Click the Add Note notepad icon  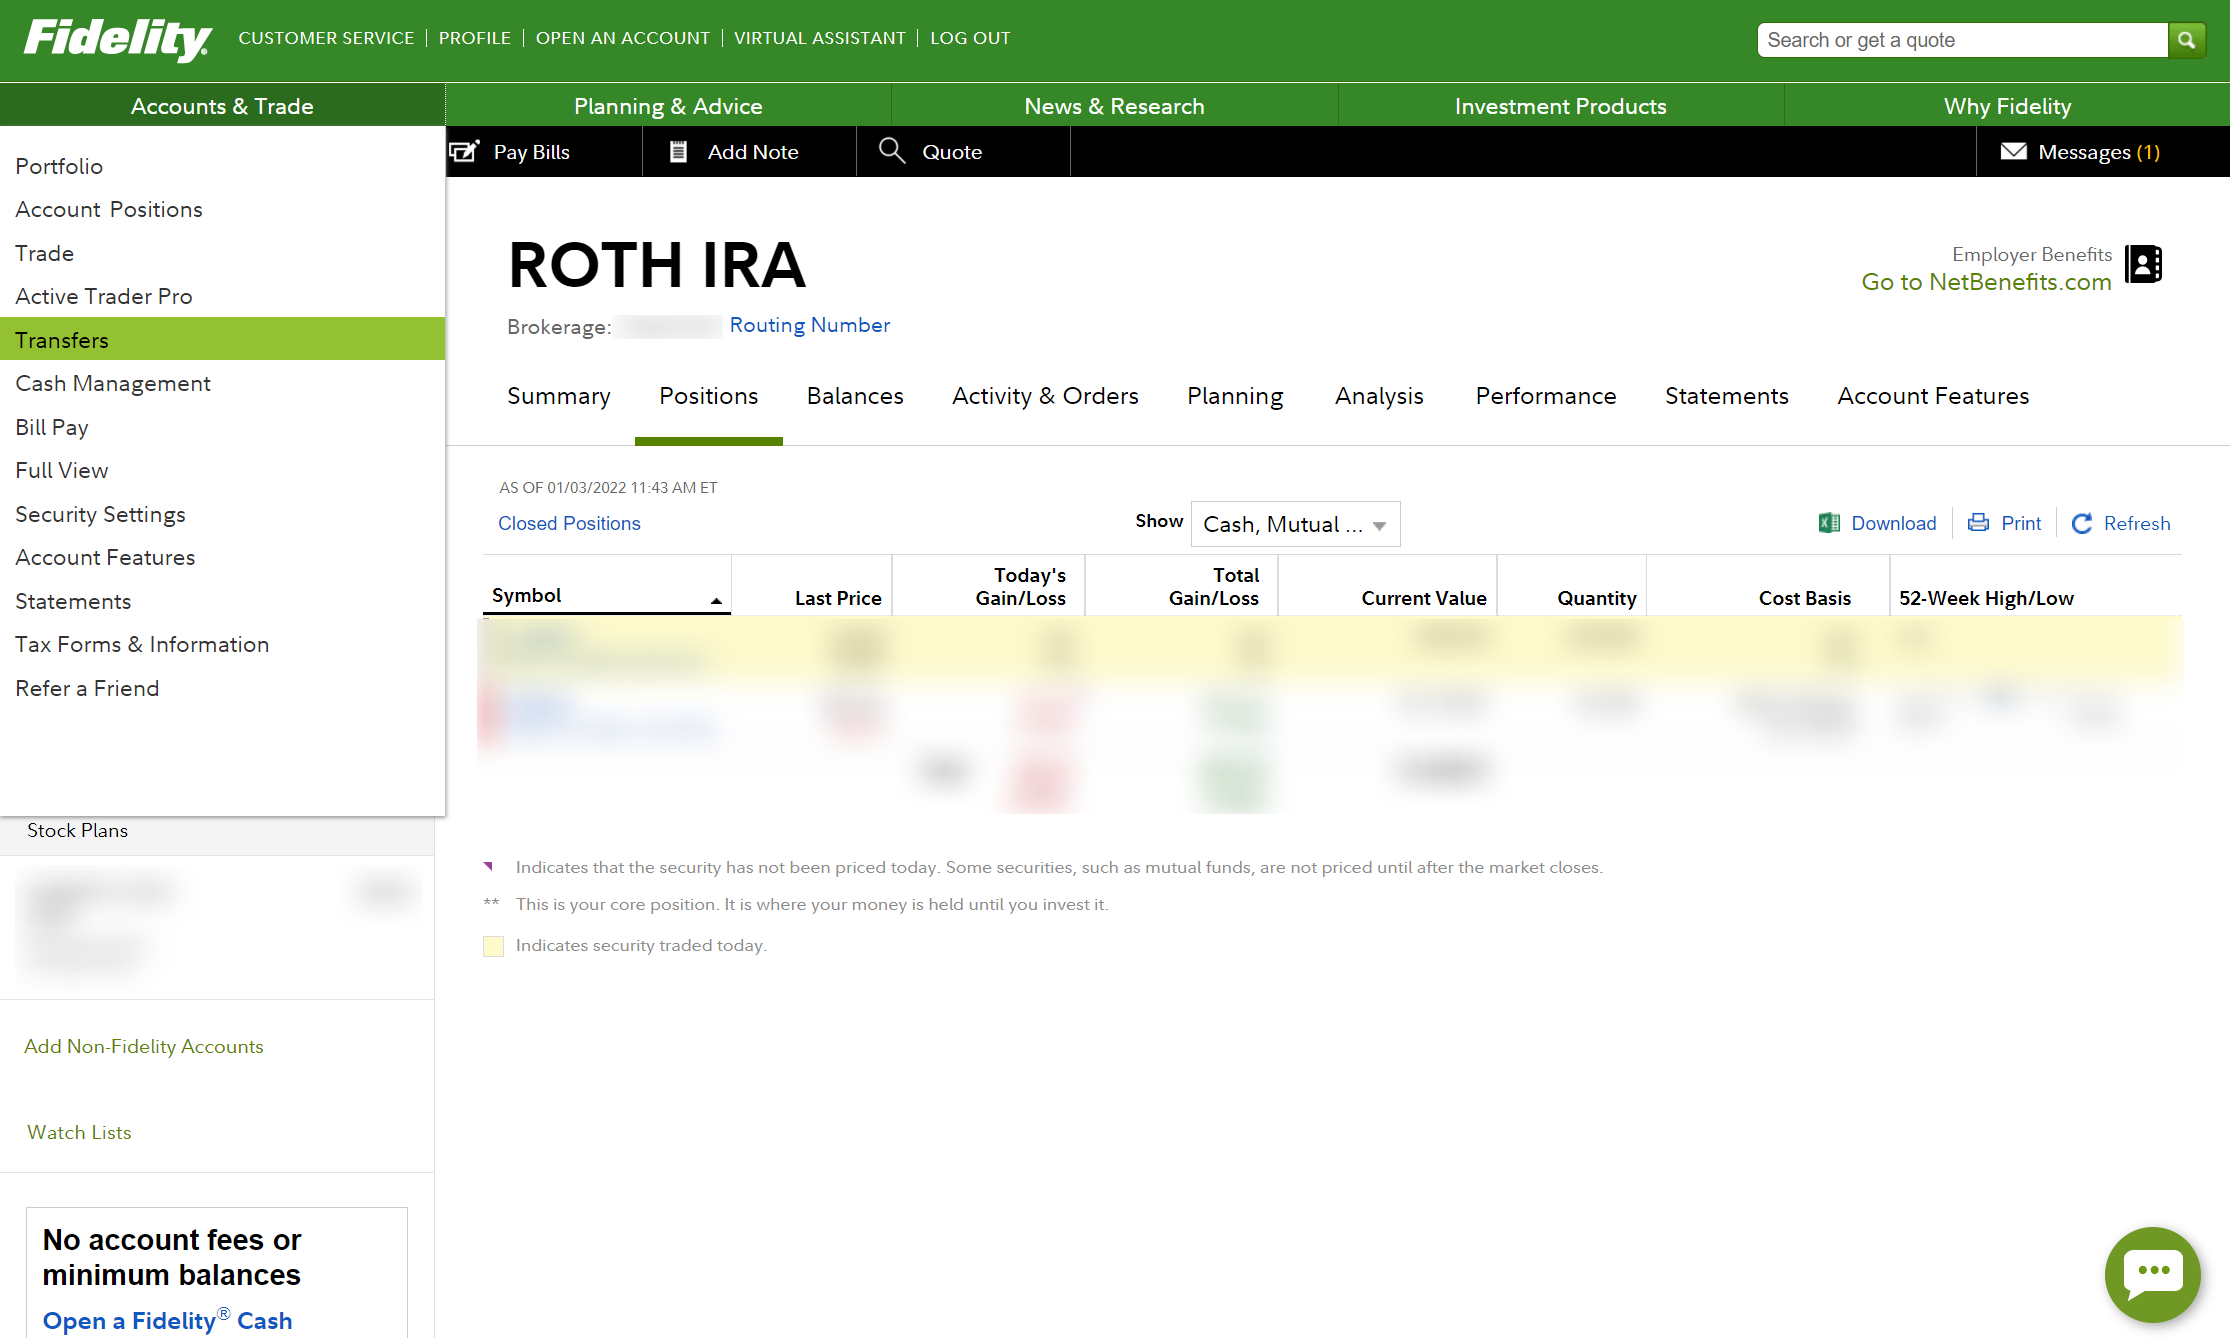pos(678,151)
